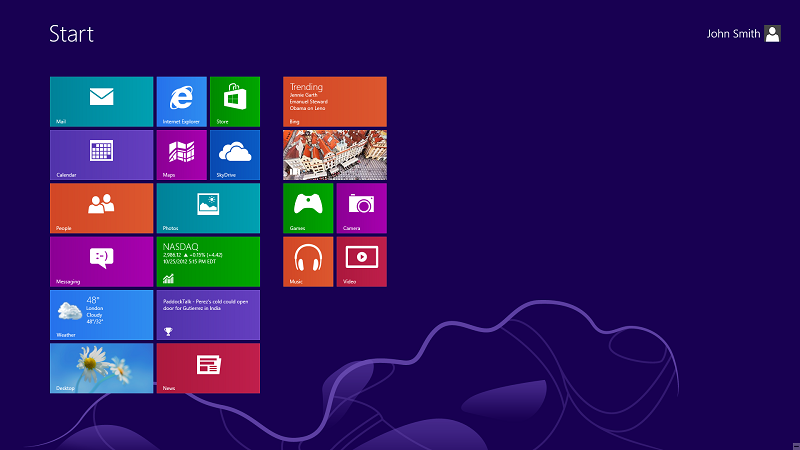The height and width of the screenshot is (450, 800).
Task: Click the user account avatar picture
Action: pos(772,34)
